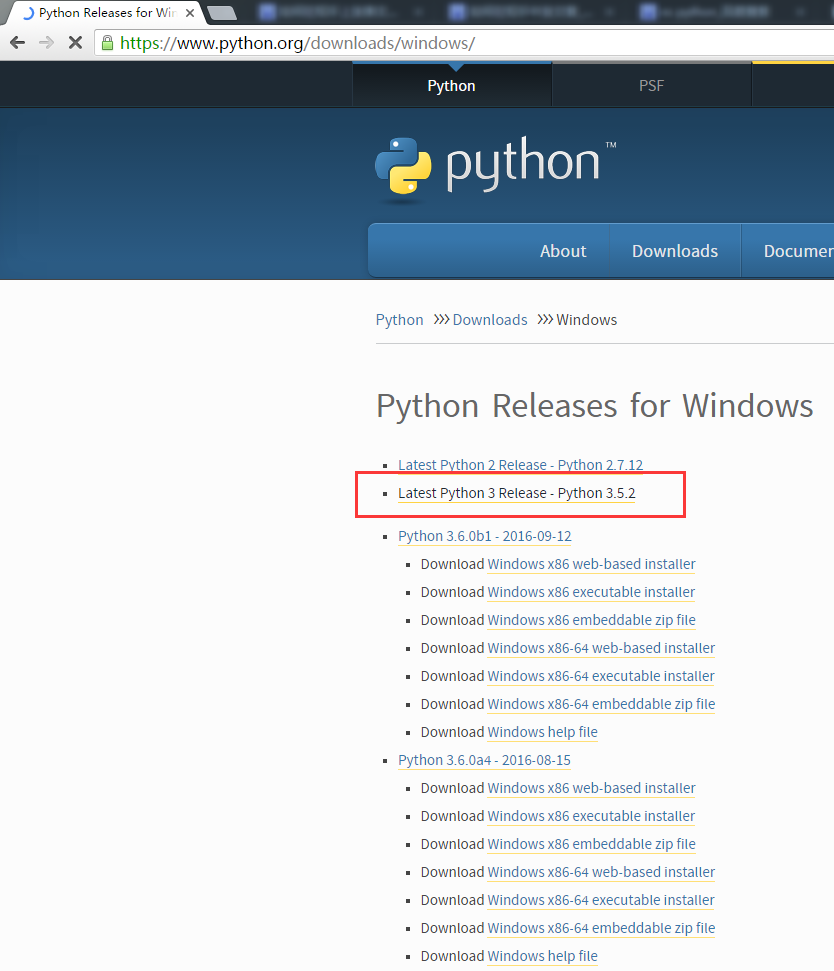
Task: Click the Python breadcrumb link
Action: pyautogui.click(x=399, y=320)
